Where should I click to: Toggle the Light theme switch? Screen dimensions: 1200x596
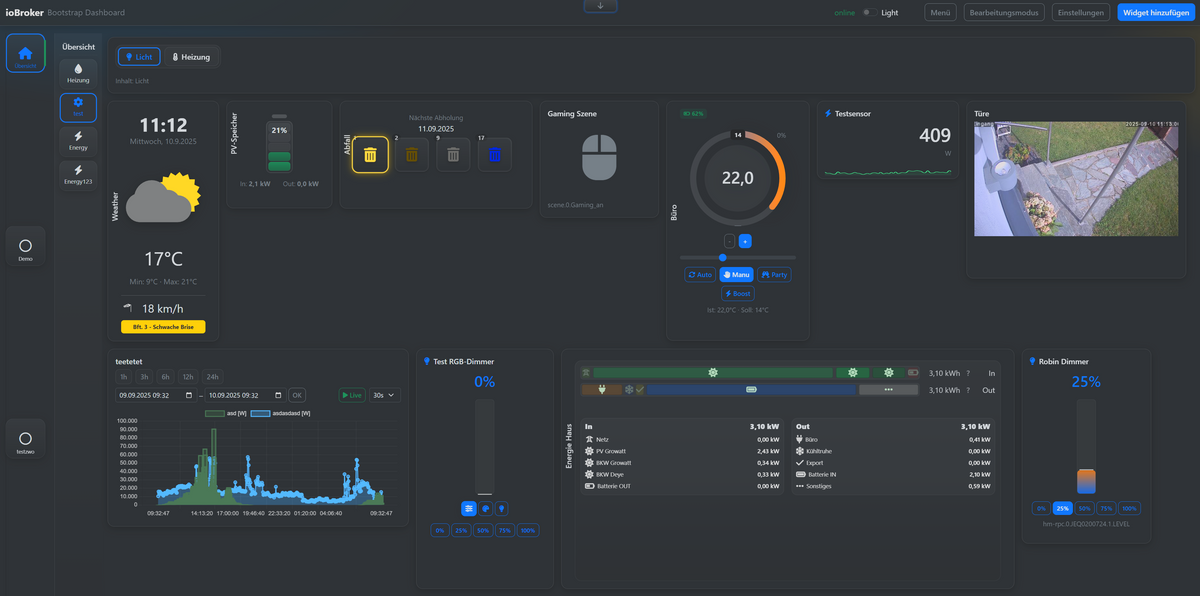tap(869, 13)
